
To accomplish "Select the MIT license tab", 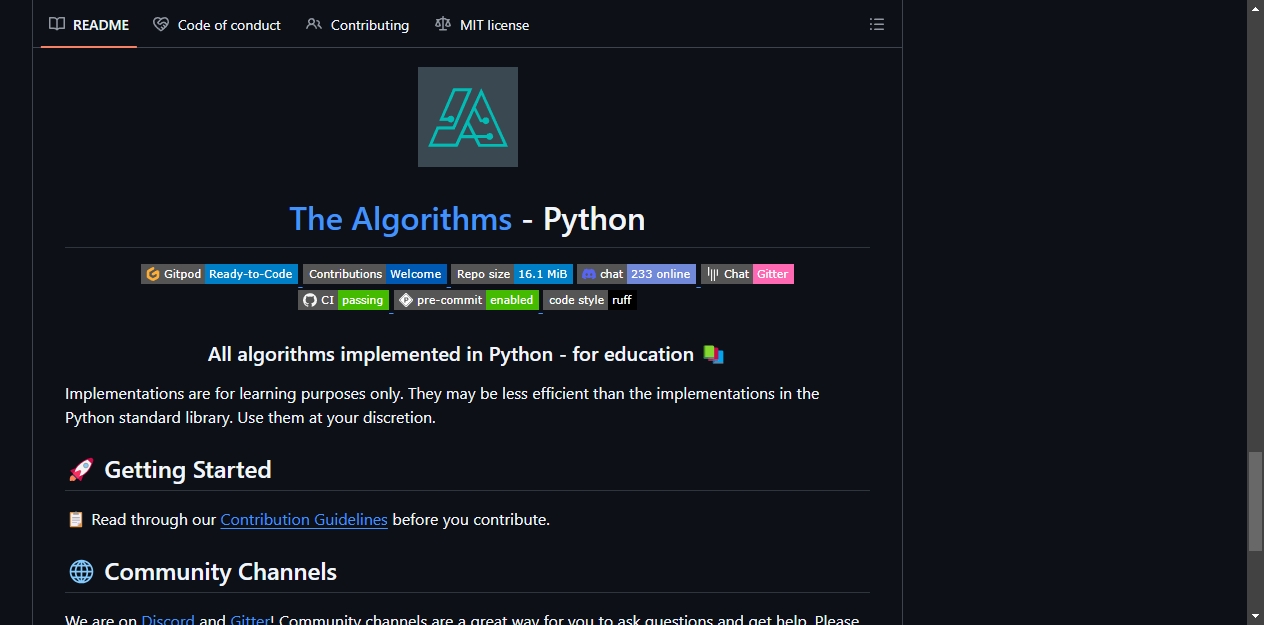I will pos(482,25).
